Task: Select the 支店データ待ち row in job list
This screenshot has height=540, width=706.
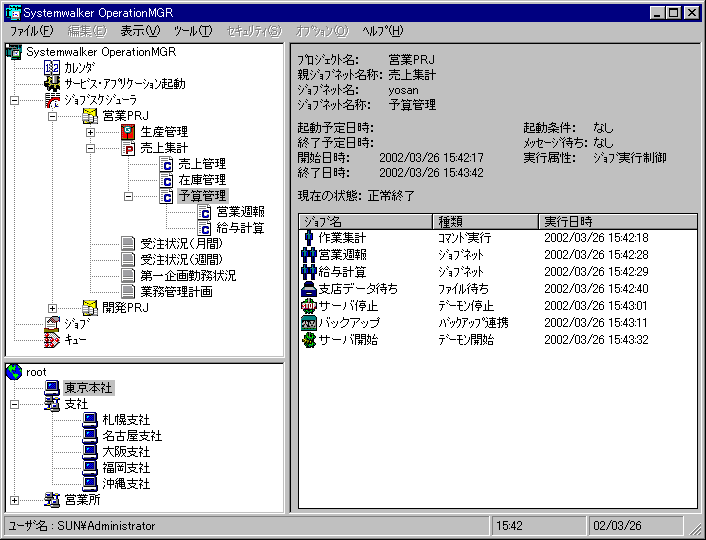Action: [358, 289]
